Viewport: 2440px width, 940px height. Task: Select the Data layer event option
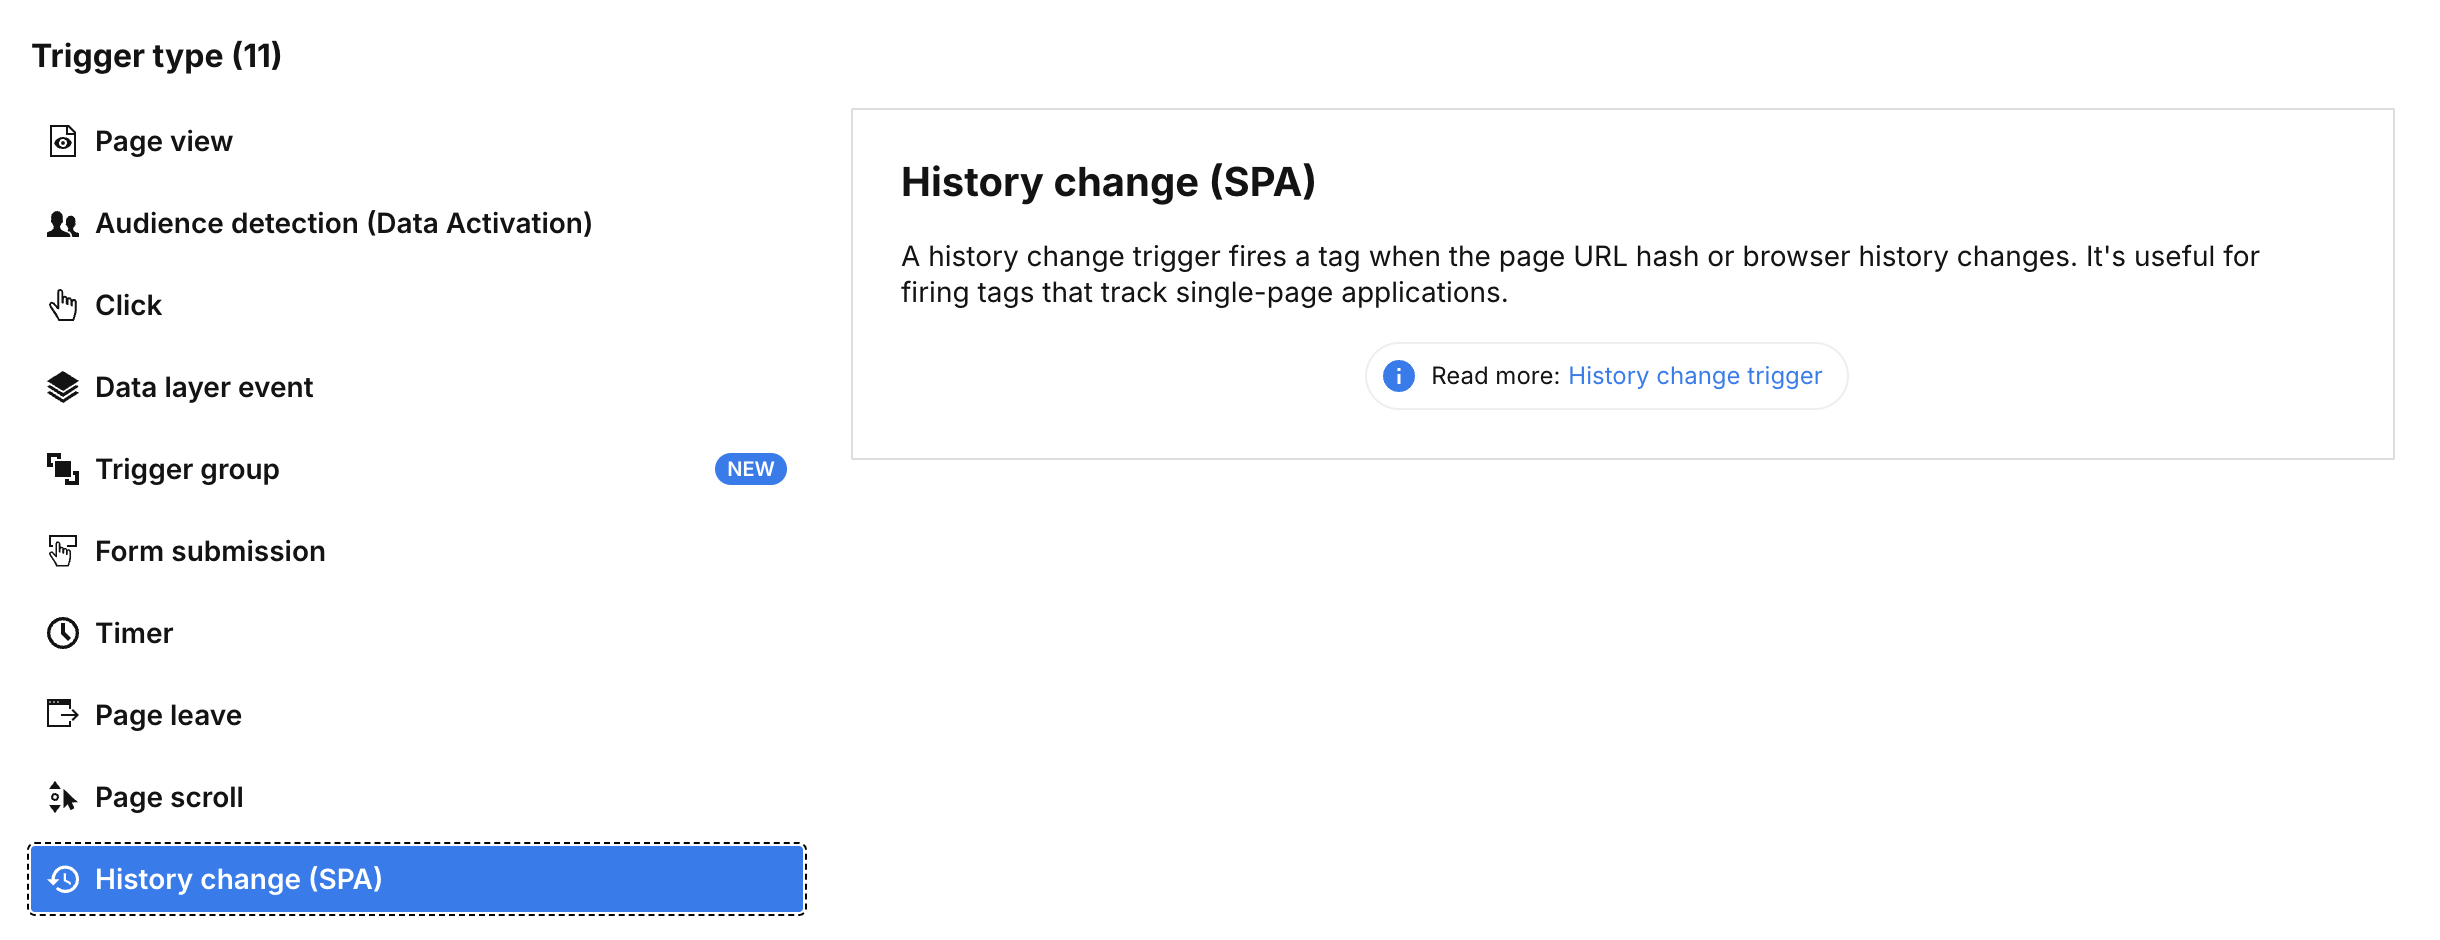tap(204, 388)
